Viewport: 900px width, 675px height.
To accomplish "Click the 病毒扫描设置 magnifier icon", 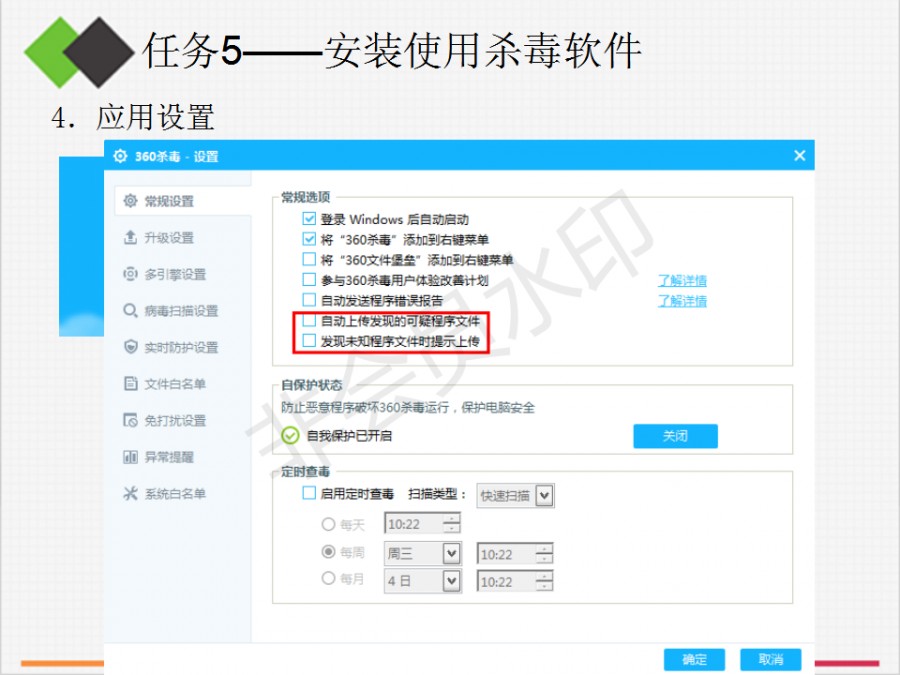I will click(x=130, y=311).
